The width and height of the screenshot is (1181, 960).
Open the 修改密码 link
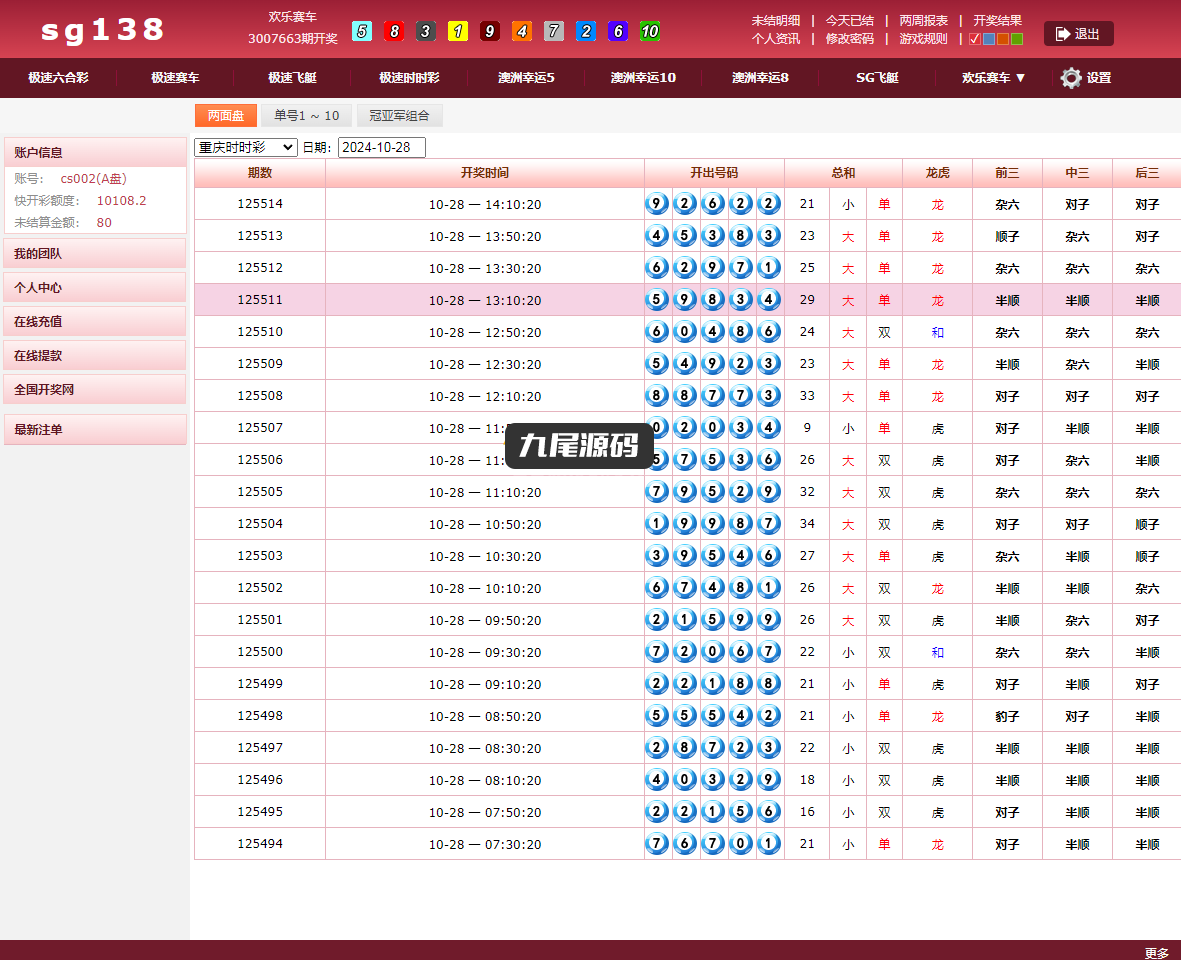coord(850,39)
